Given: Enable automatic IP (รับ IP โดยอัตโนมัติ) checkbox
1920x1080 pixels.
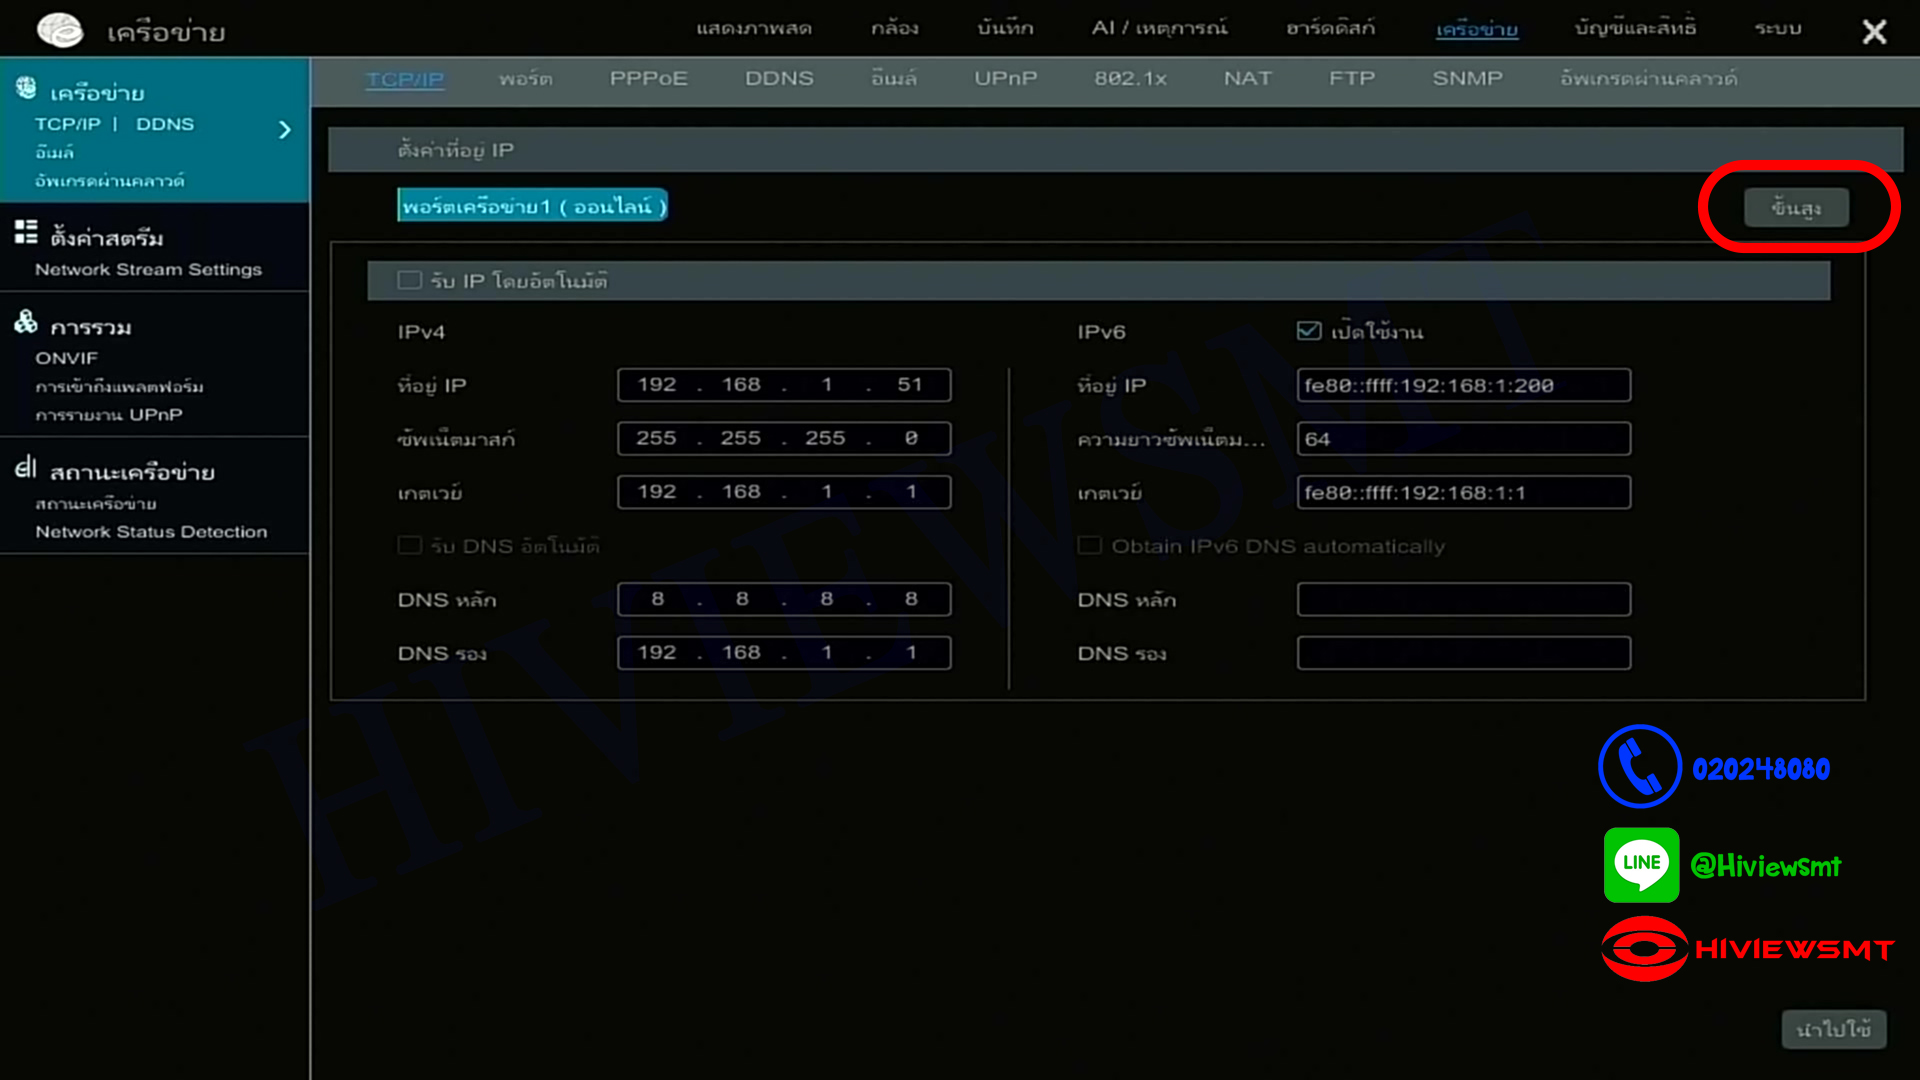Looking at the screenshot, I should [x=410, y=280].
